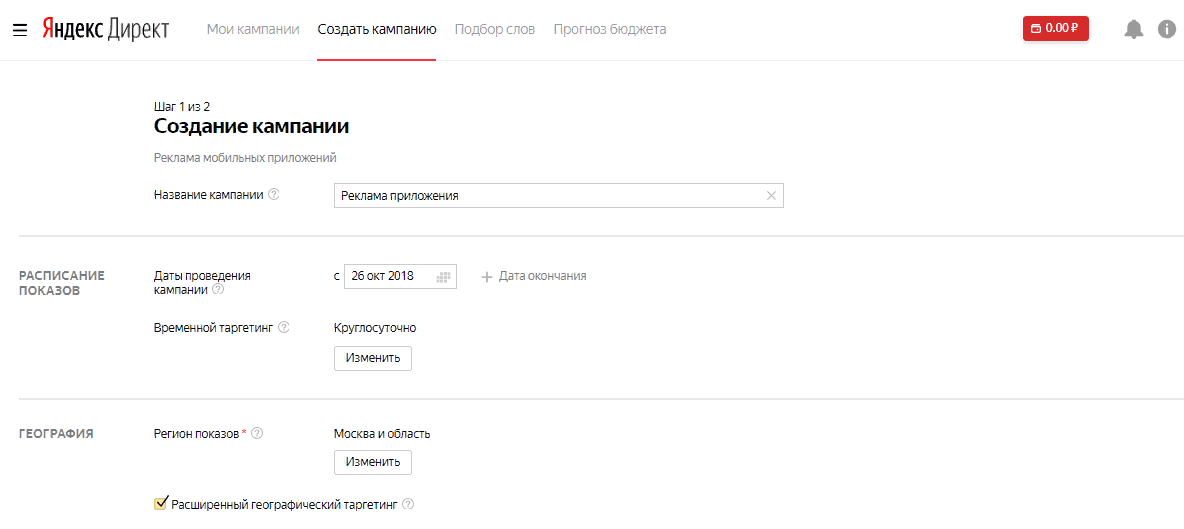Click the 0.00 ₽ balance button

(1056, 29)
